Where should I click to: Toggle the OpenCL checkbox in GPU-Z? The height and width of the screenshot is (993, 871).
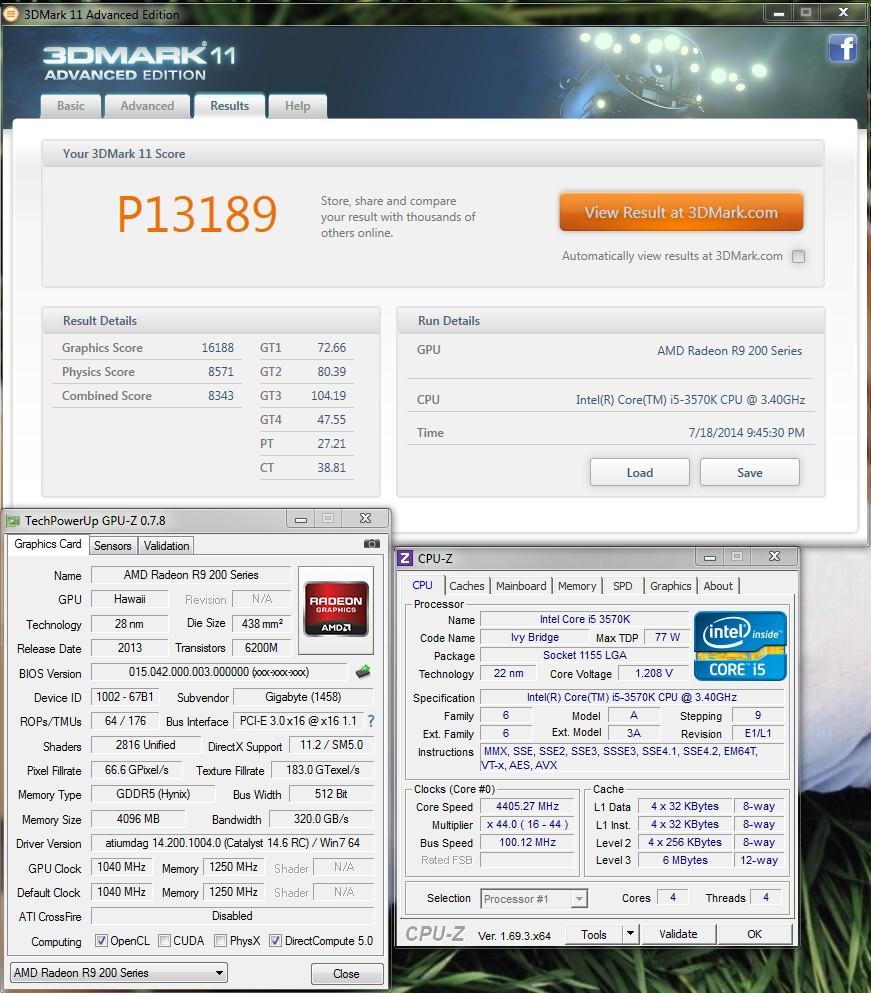pyautogui.click(x=101, y=940)
